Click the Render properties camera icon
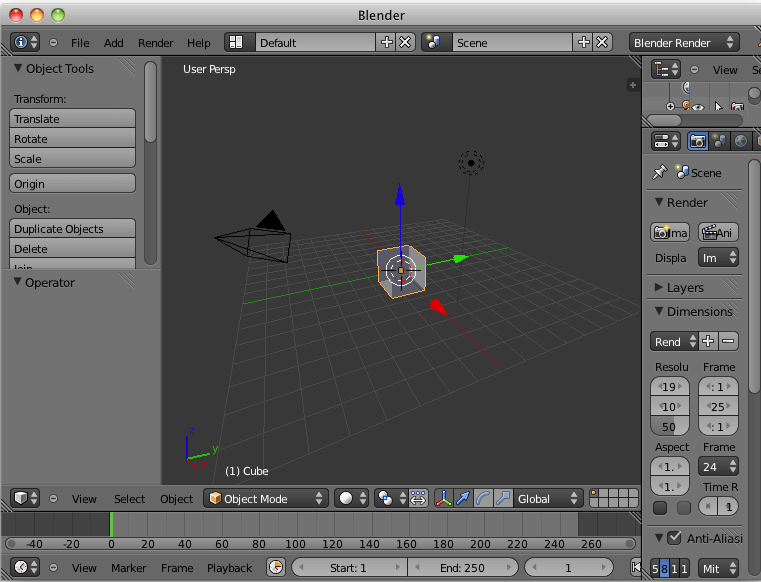Screen dimensions: 761x582 (x=698, y=141)
